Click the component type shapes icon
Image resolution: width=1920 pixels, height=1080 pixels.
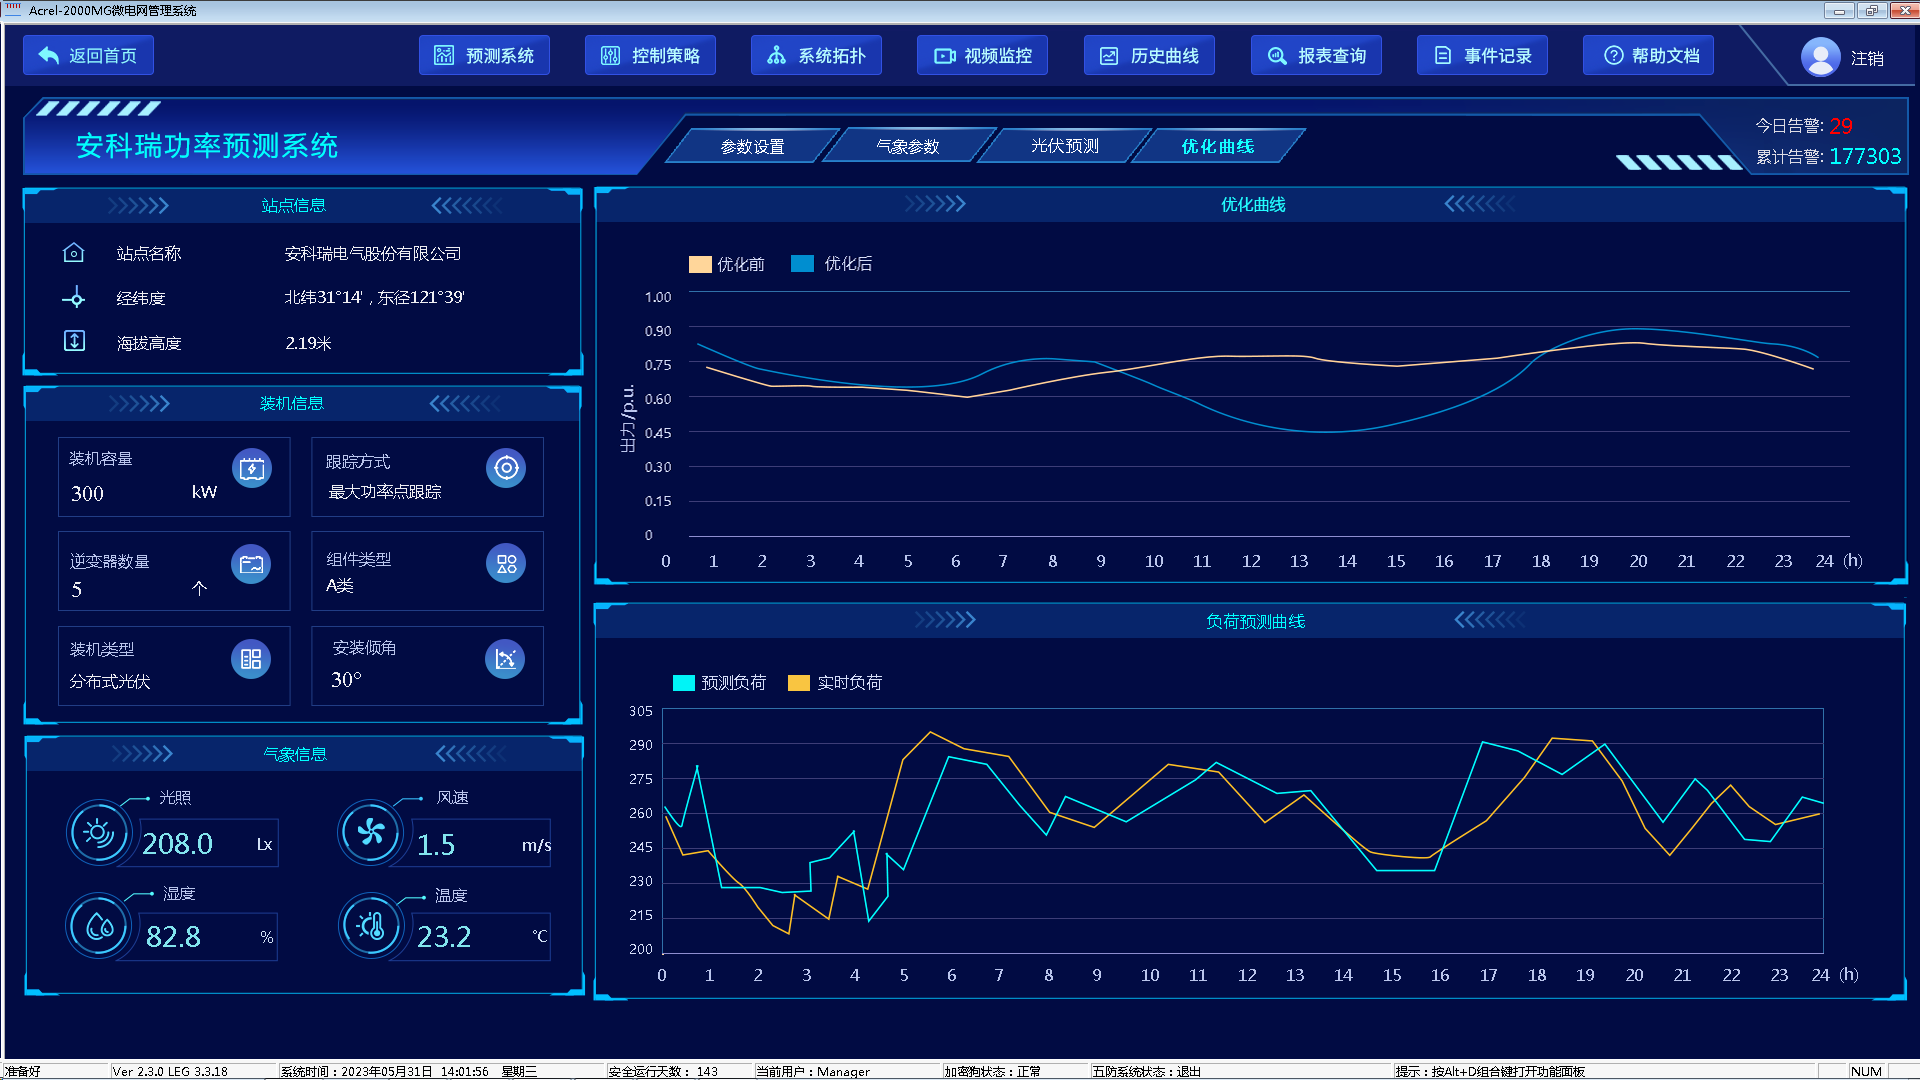(506, 564)
